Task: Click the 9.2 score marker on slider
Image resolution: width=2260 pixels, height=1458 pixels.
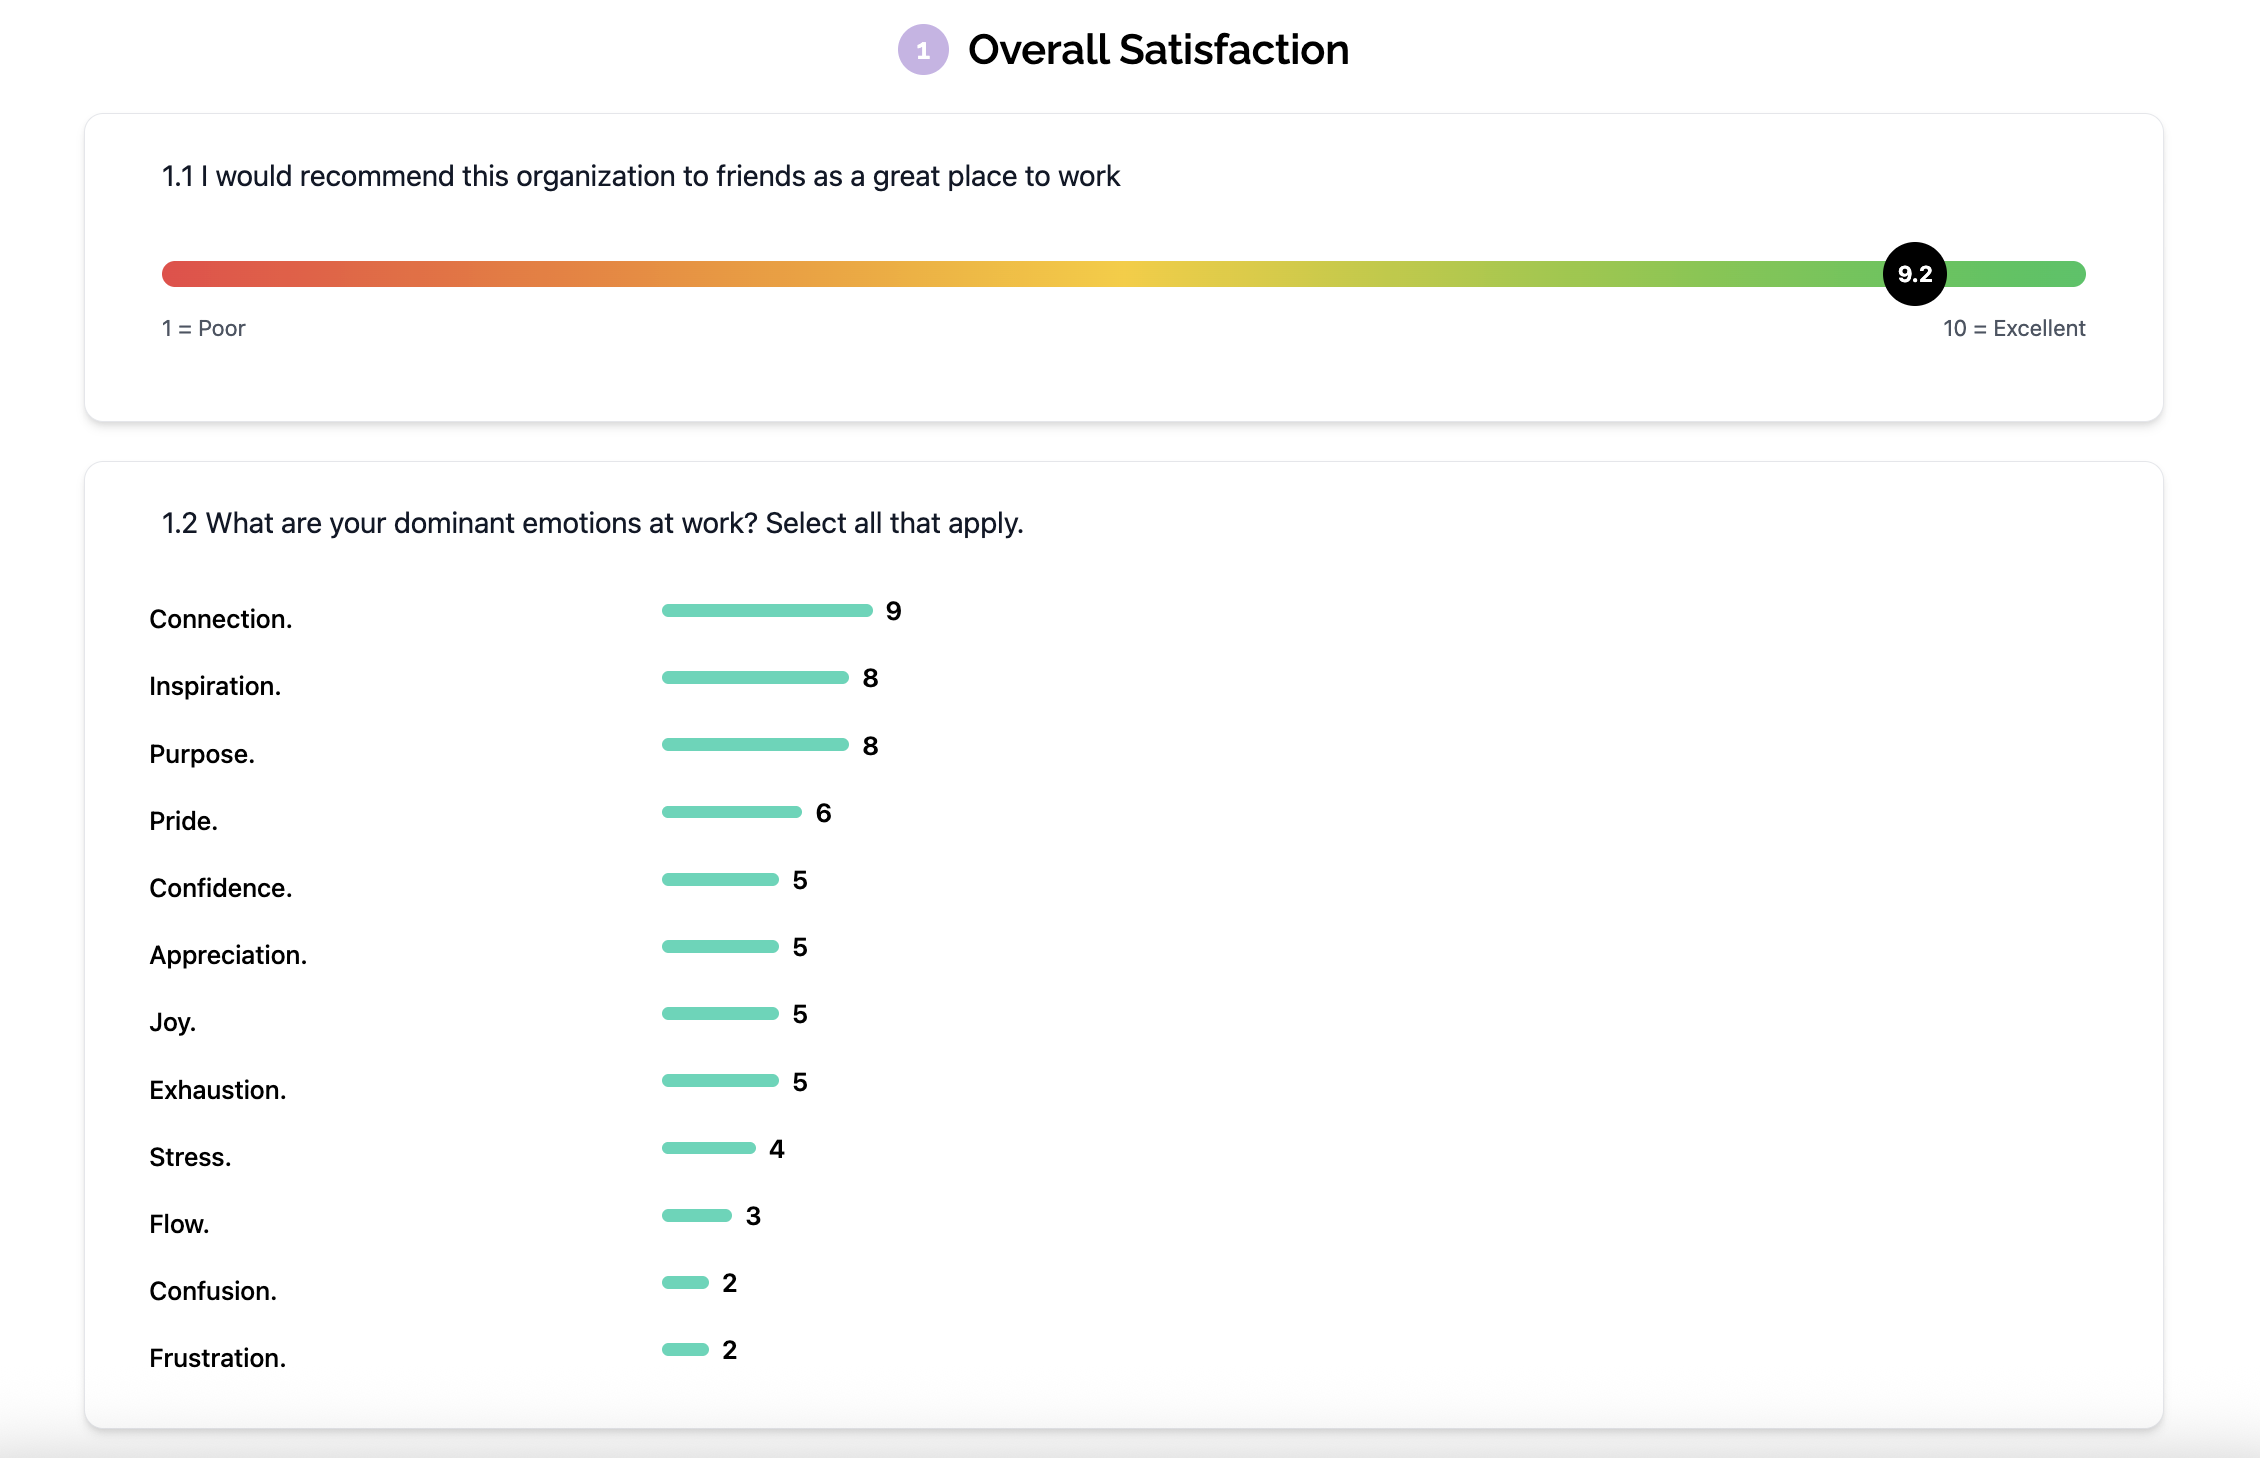Action: [1914, 274]
